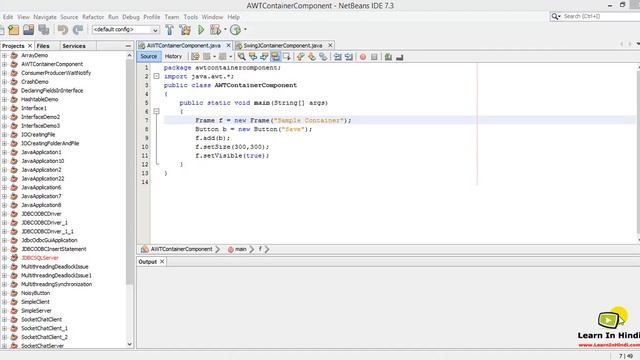Comment selected lines editor icon

click(388, 57)
